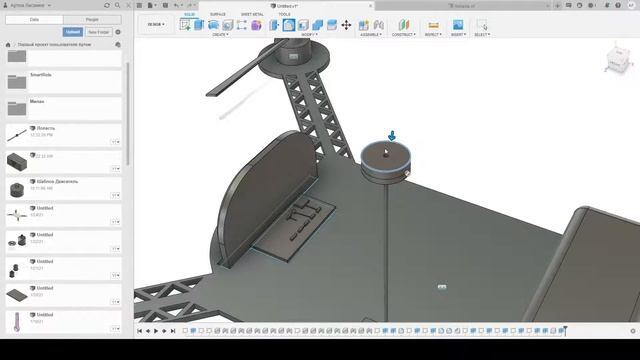Open version dropdown for Лопасть item
Image resolution: width=640 pixels, height=360 pixels.
pos(116,142)
